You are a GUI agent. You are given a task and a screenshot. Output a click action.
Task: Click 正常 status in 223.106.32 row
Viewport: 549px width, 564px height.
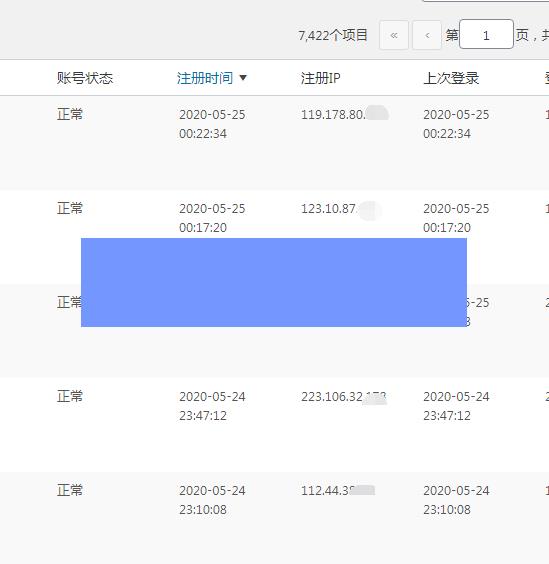click(x=70, y=396)
